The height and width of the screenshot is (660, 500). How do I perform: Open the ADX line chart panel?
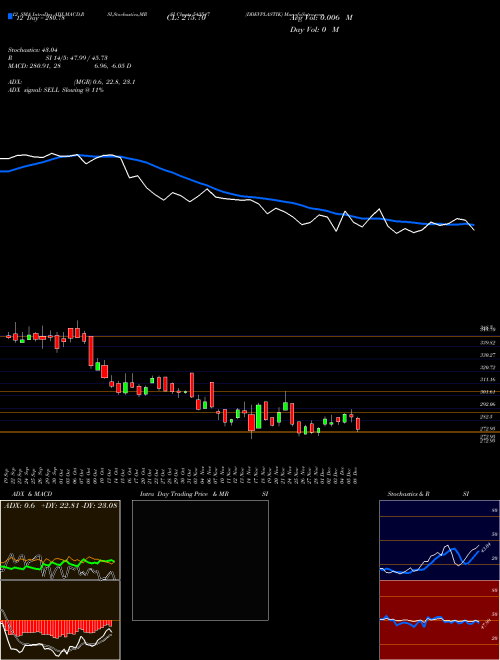point(60,540)
